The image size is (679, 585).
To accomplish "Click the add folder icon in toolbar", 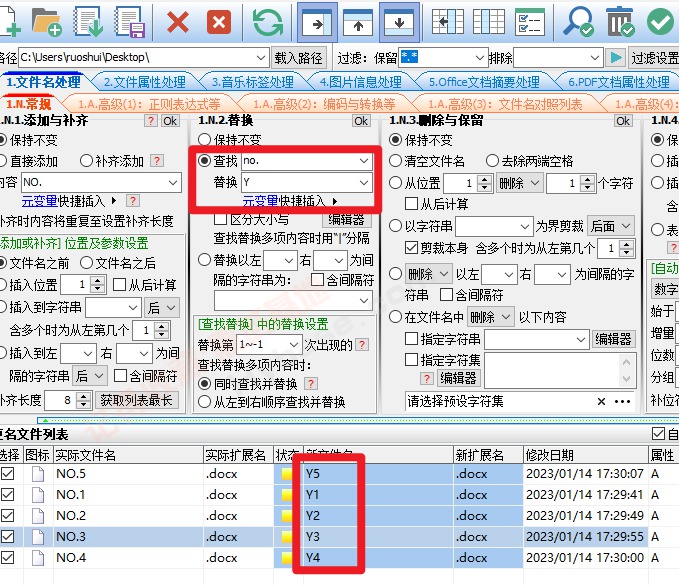I will click(46, 22).
